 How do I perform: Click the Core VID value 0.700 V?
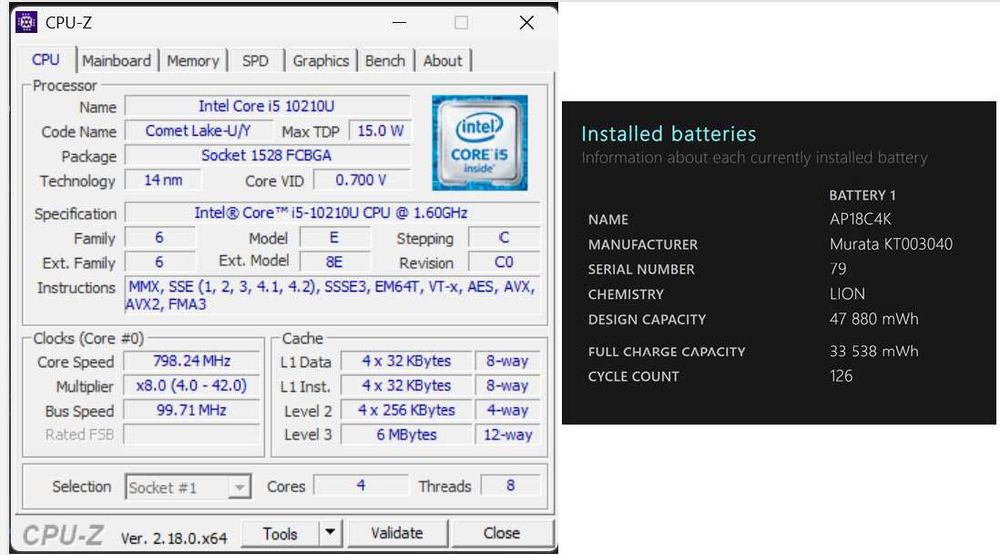pyautogui.click(x=361, y=181)
